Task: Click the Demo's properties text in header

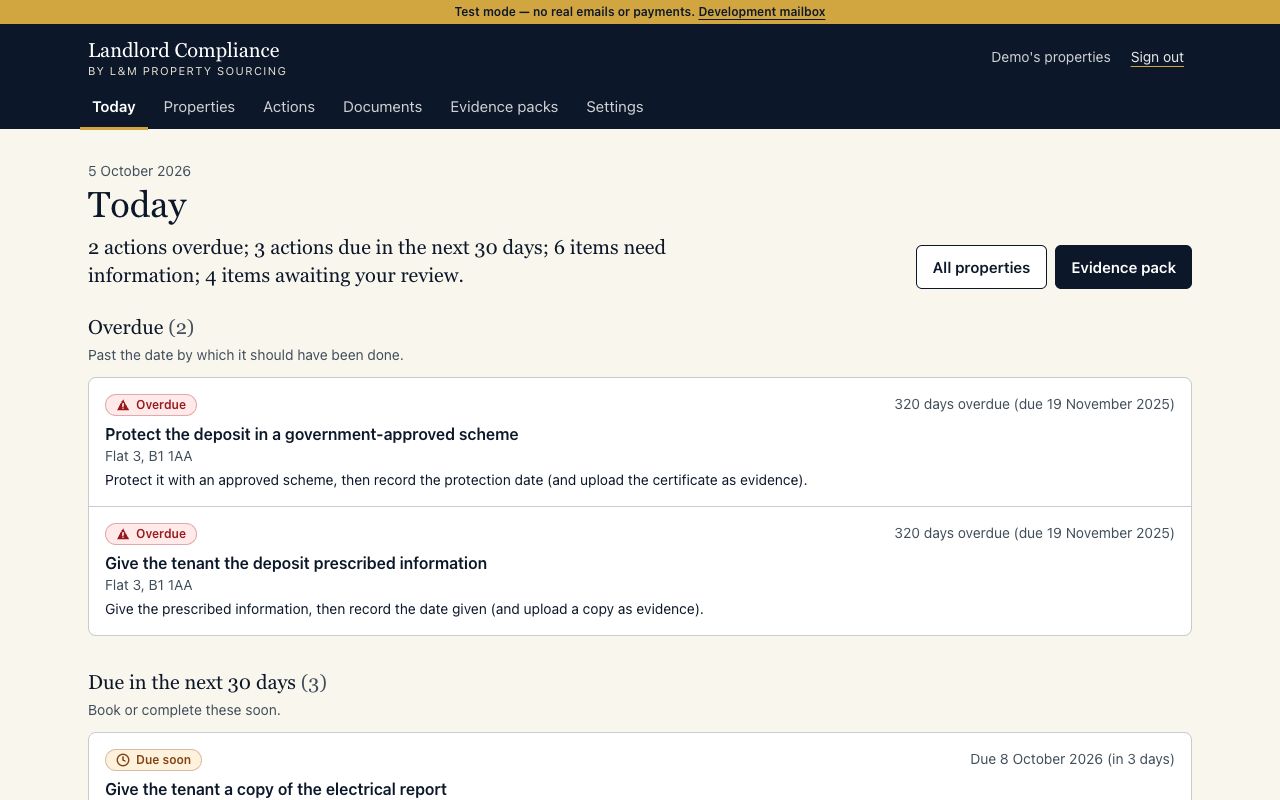Action: [1051, 57]
